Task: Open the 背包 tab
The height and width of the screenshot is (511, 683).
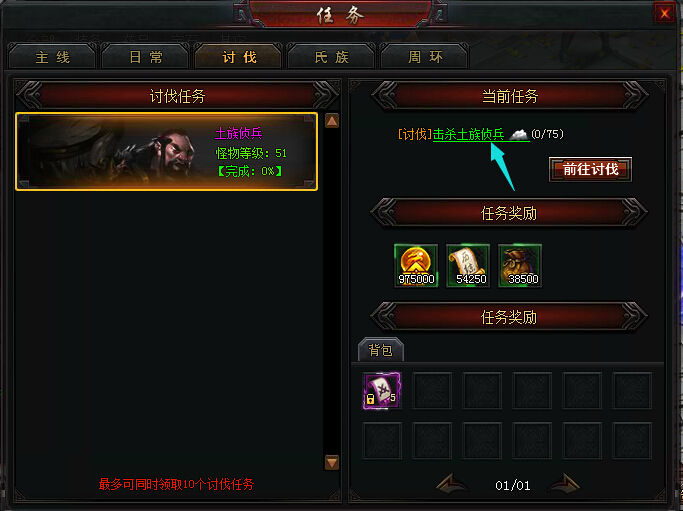Action: click(381, 350)
